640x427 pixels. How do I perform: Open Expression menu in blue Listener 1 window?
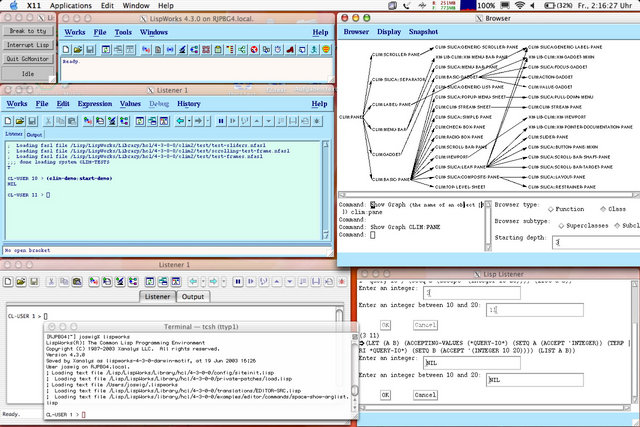95,104
